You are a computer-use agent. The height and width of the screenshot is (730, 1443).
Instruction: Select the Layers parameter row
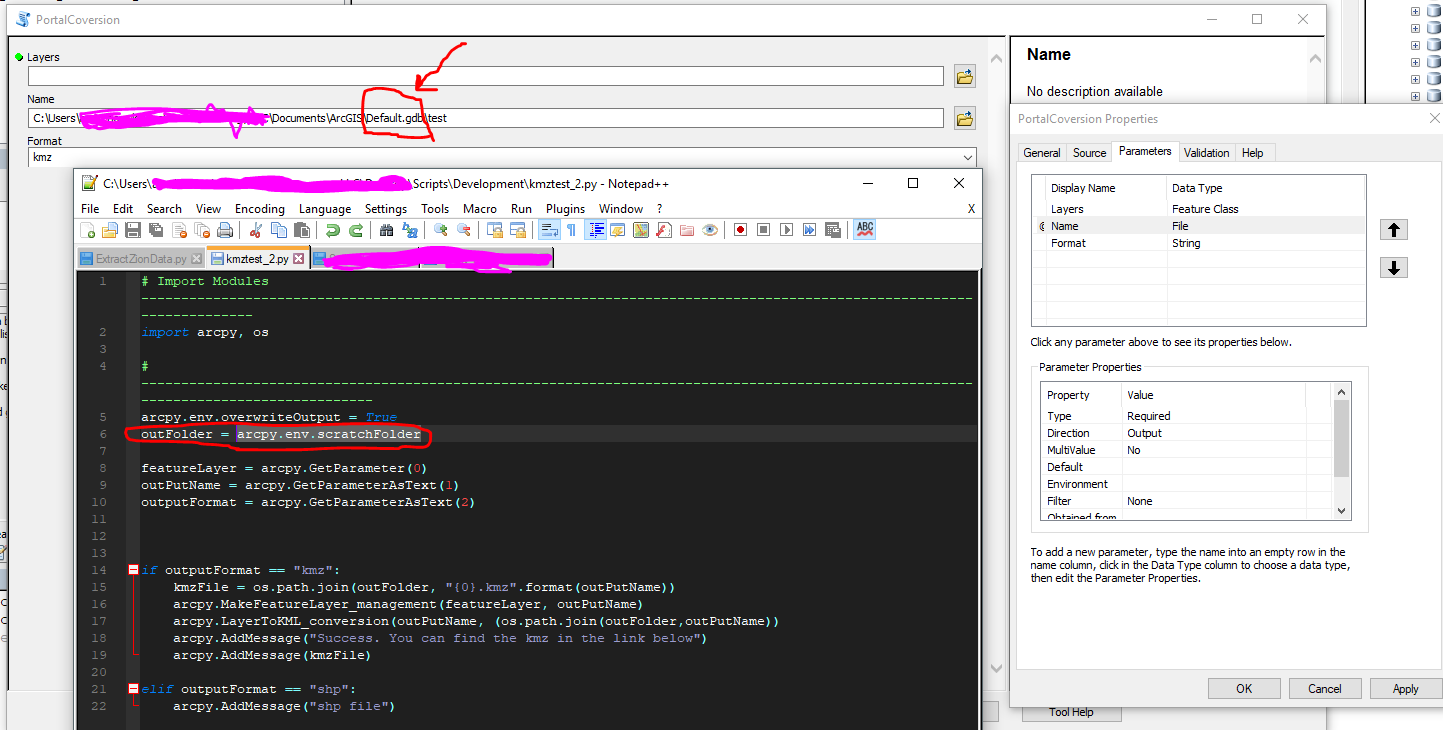1199,209
